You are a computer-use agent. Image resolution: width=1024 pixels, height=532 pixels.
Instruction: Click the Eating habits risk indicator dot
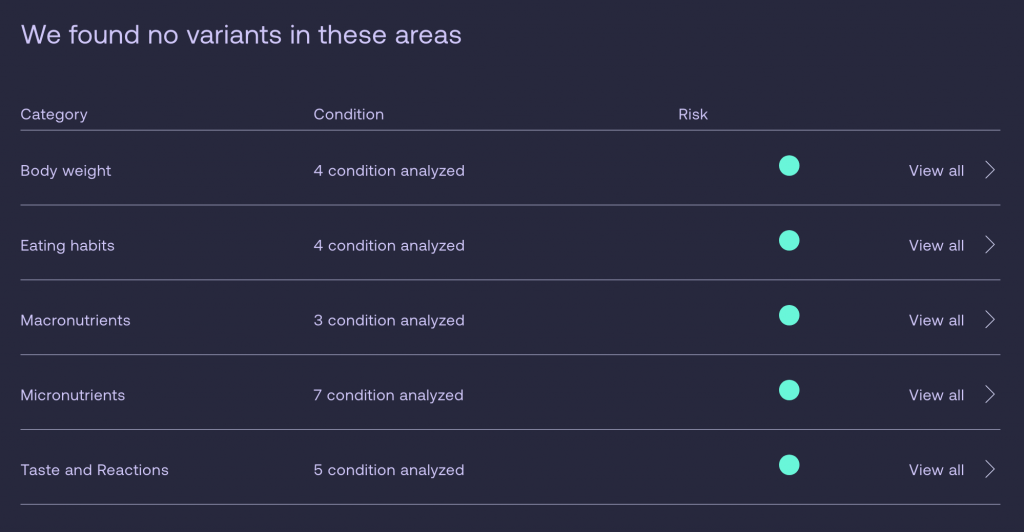click(x=789, y=240)
